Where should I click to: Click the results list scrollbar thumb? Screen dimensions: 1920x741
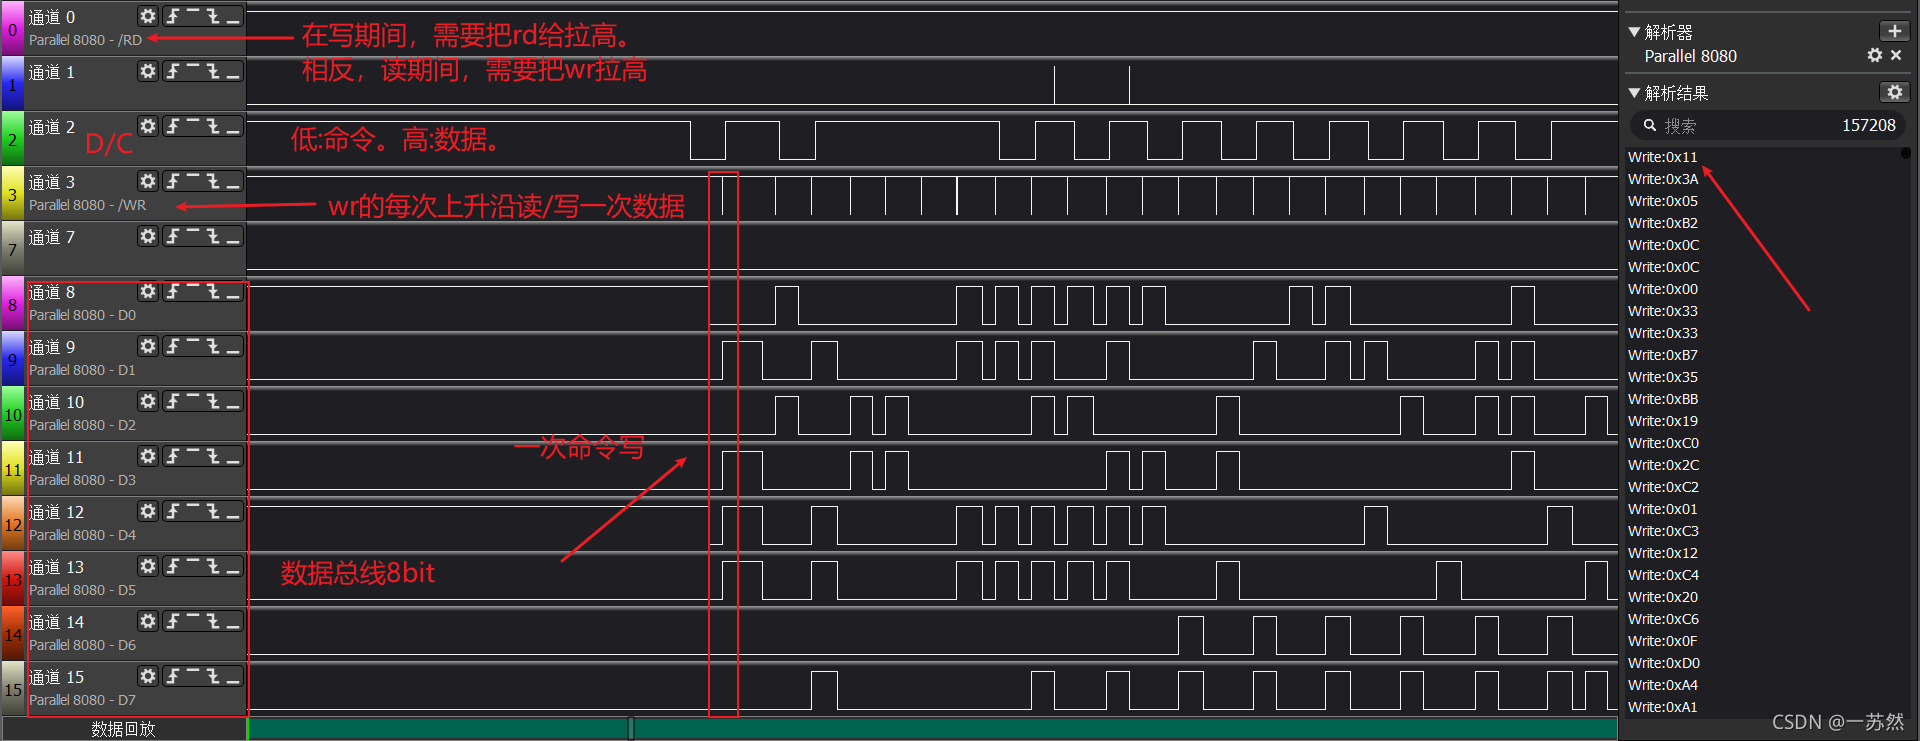(1906, 153)
